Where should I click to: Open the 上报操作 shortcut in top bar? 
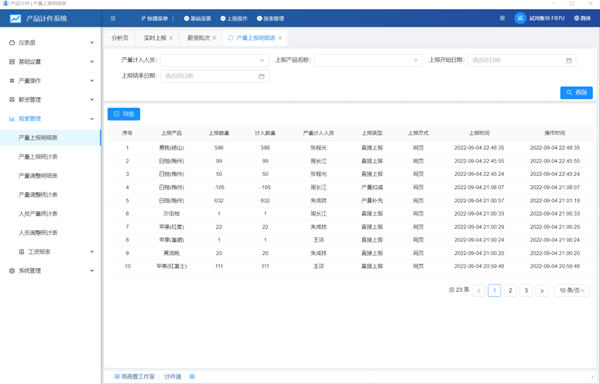pyautogui.click(x=234, y=18)
